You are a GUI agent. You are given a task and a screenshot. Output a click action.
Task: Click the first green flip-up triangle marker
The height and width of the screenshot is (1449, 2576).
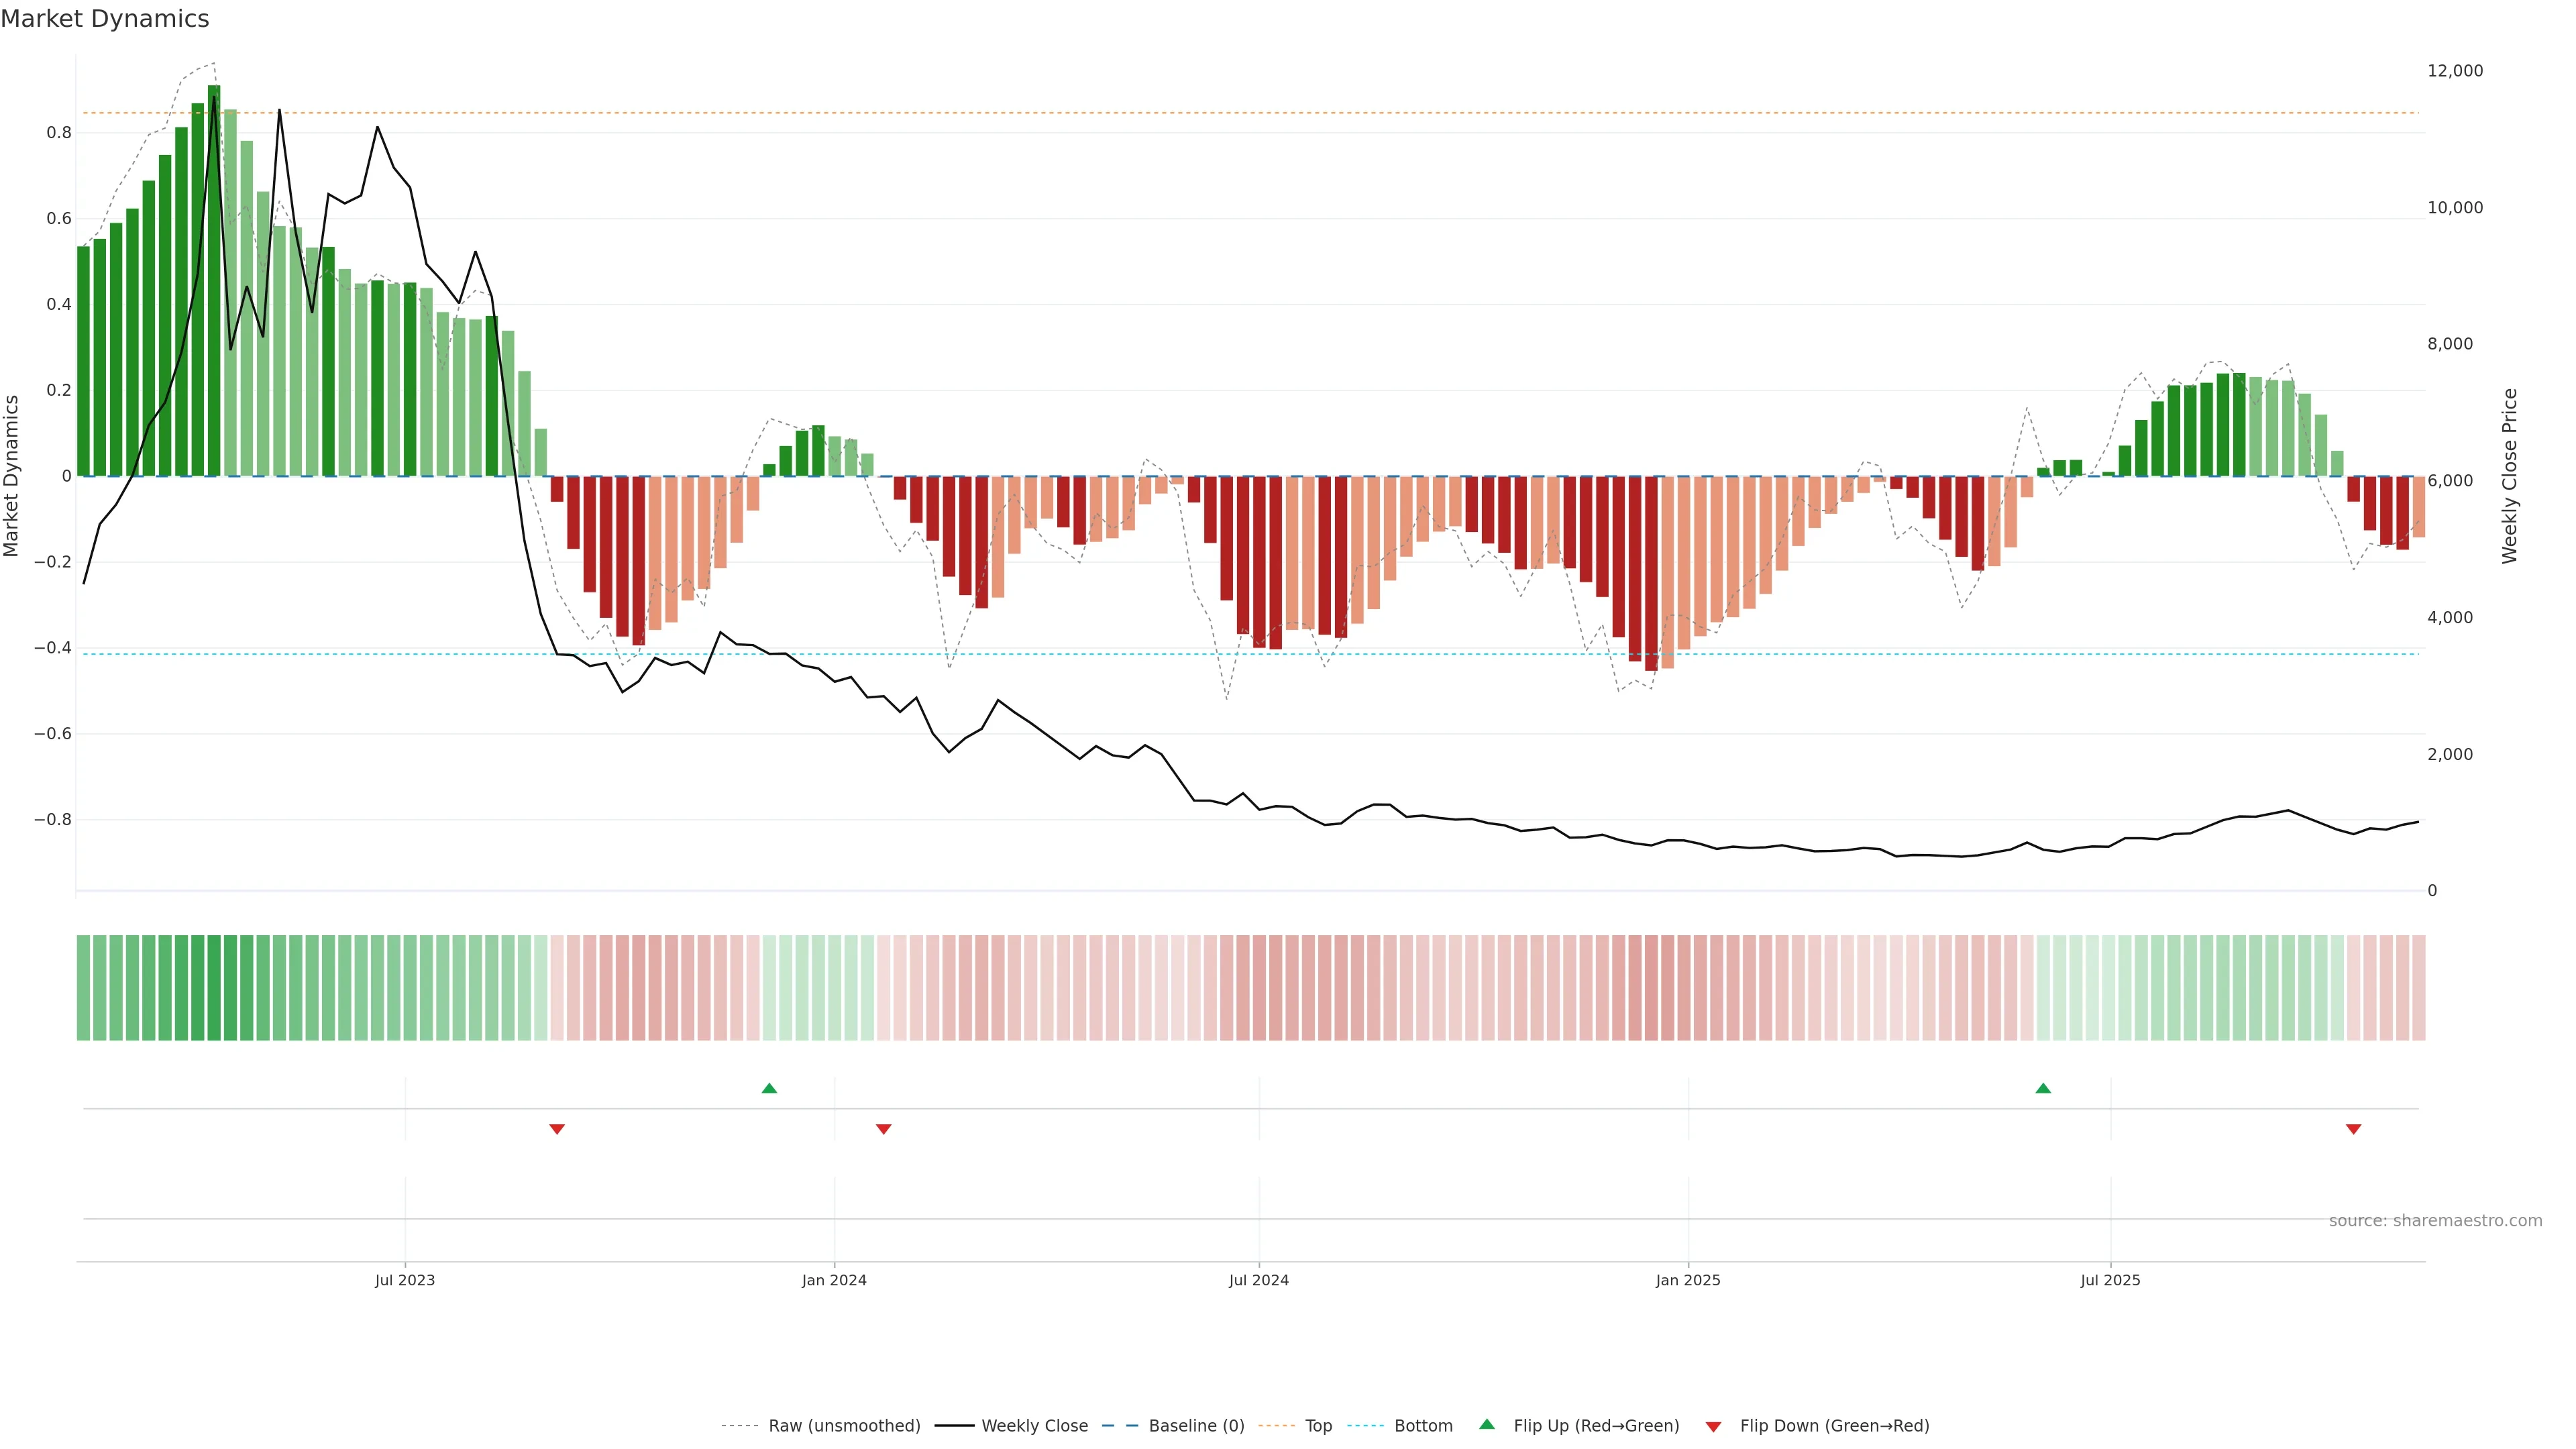point(769,1088)
